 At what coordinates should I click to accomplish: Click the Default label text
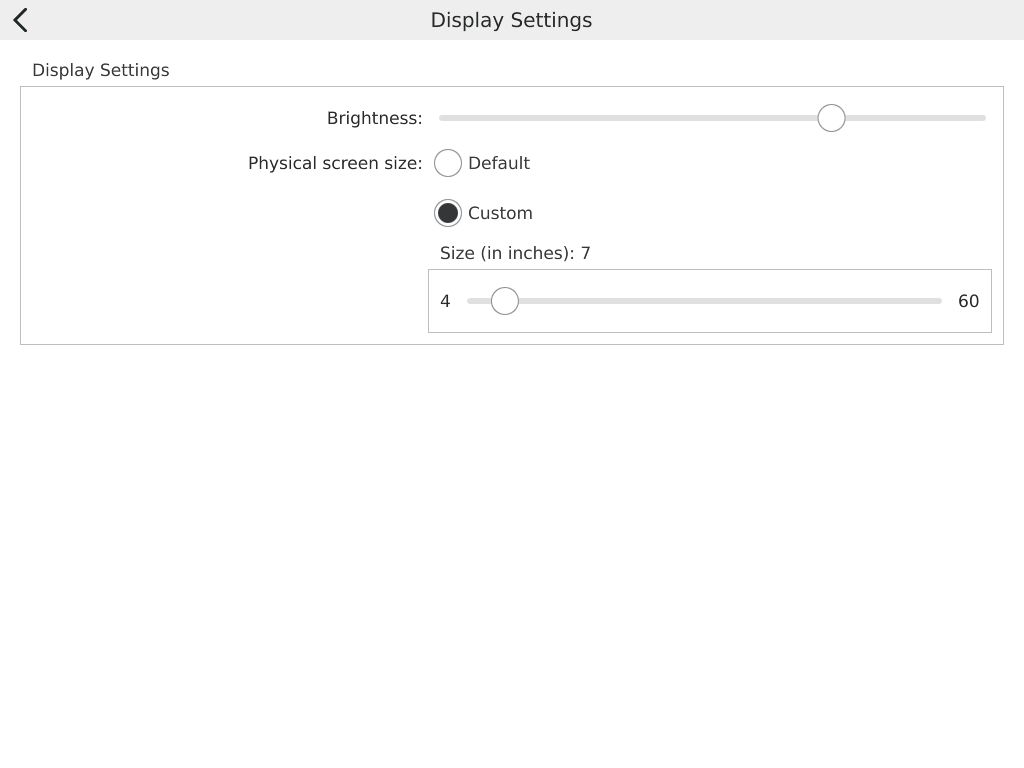pos(499,163)
